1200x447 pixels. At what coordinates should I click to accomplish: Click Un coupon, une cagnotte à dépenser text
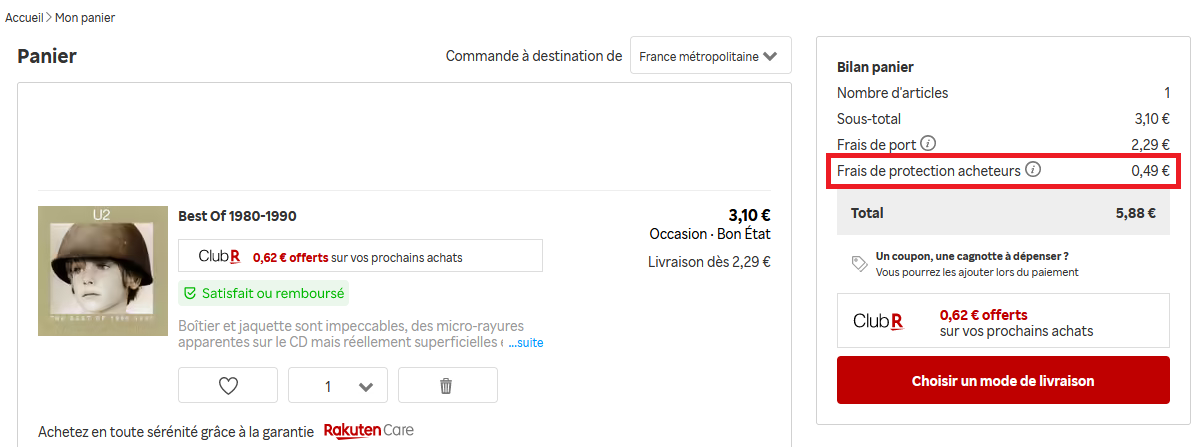pyautogui.click(x=972, y=256)
